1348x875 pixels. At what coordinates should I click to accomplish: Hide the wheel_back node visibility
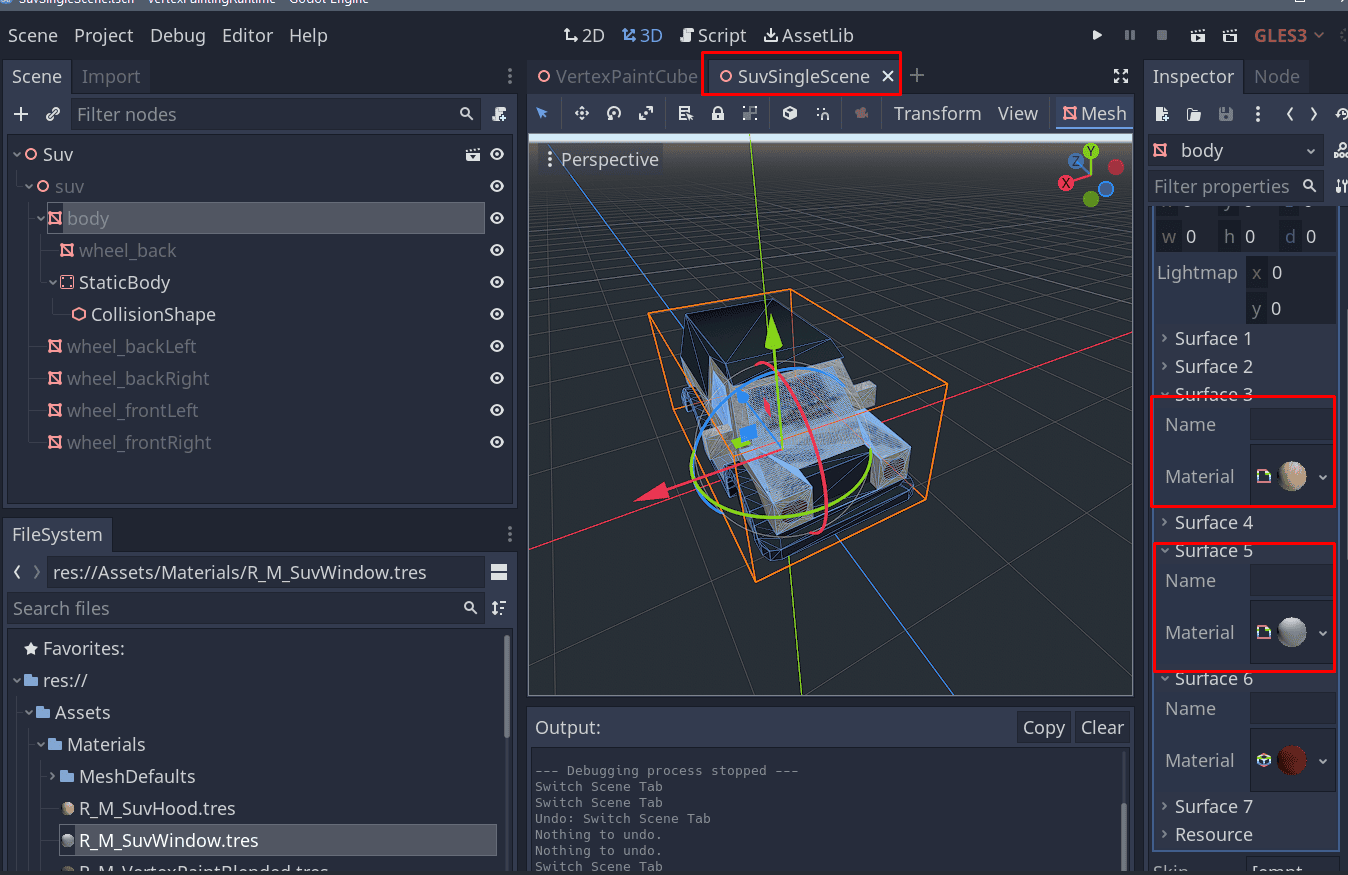pyautogui.click(x=496, y=251)
